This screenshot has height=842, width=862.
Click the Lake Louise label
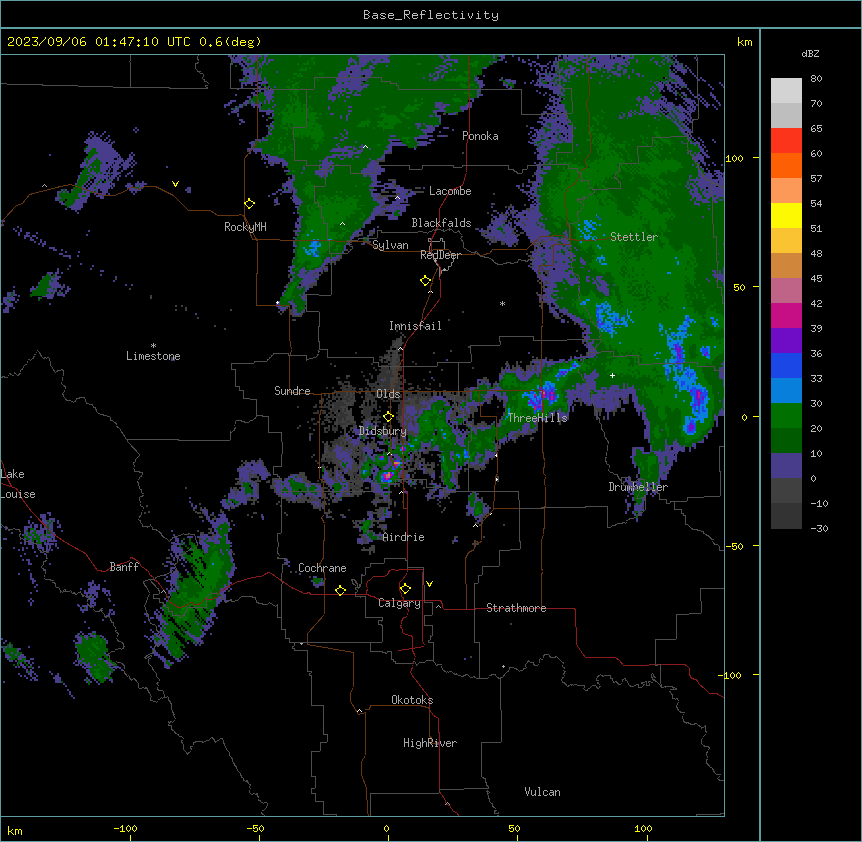click(x=18, y=484)
